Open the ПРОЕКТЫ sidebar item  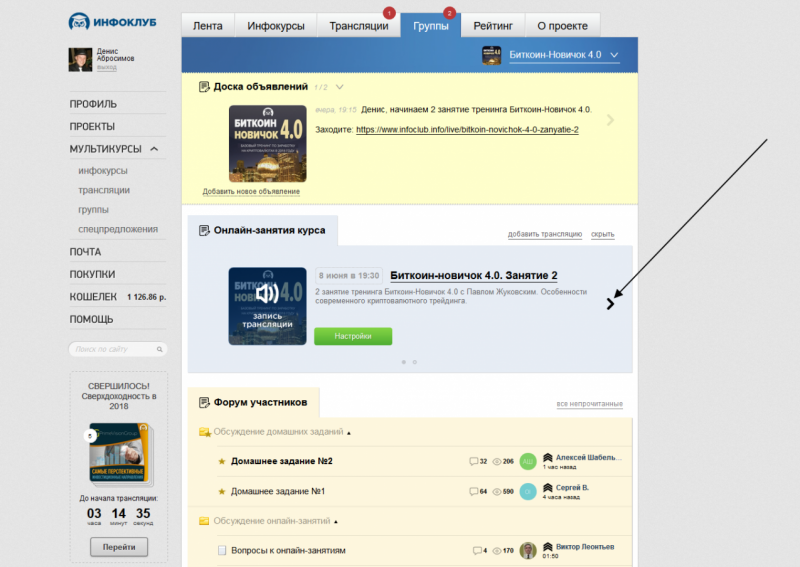coord(92,127)
